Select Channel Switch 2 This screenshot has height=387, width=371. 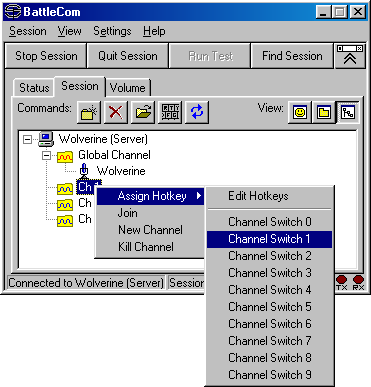coord(269,256)
